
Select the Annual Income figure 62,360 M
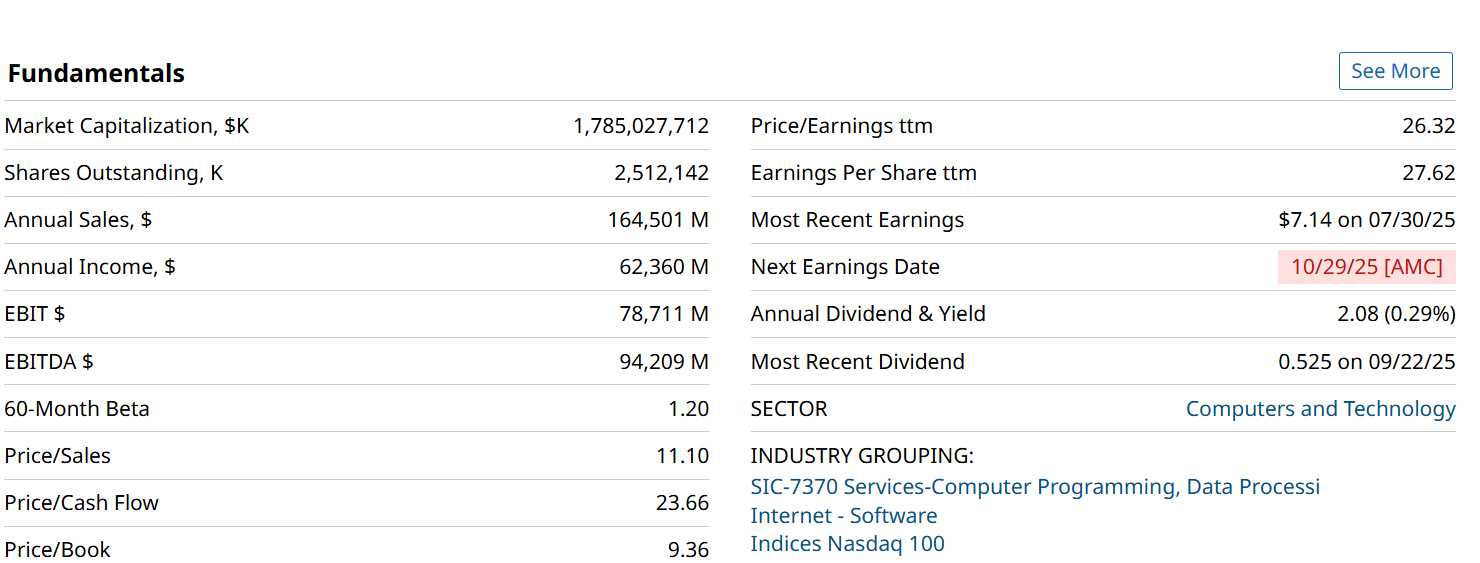click(664, 267)
